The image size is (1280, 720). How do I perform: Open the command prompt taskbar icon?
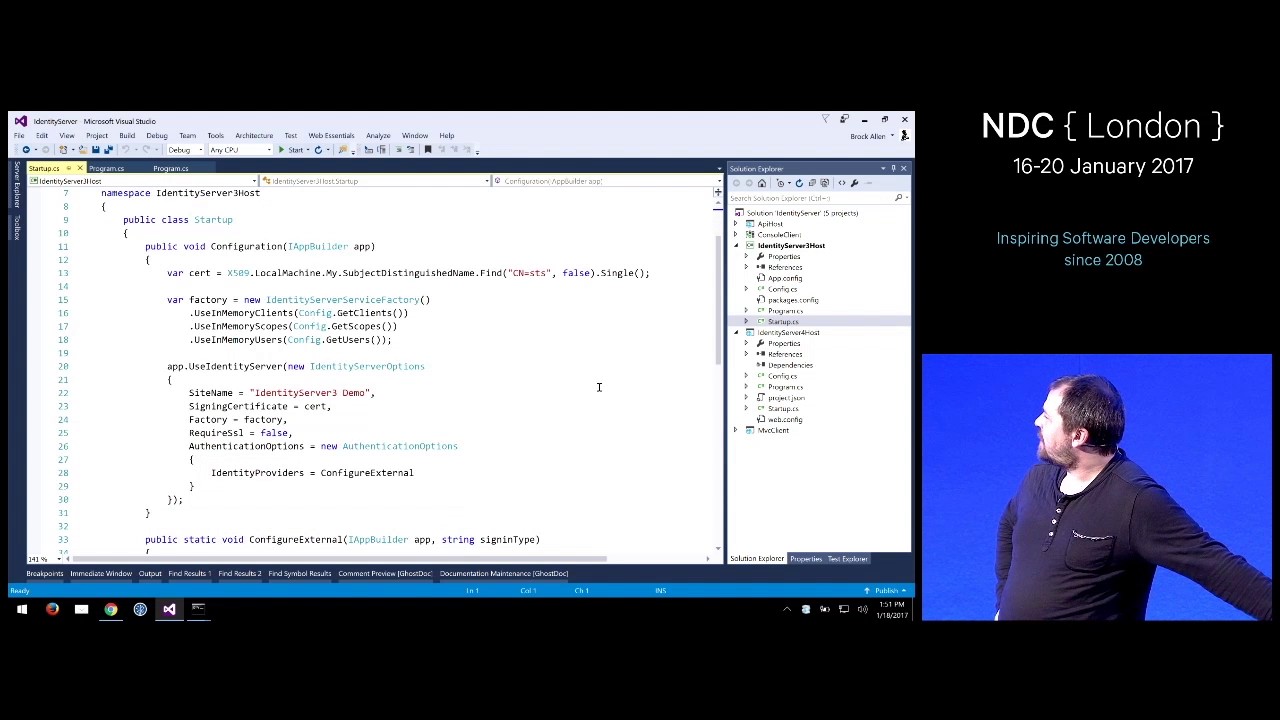(x=198, y=609)
